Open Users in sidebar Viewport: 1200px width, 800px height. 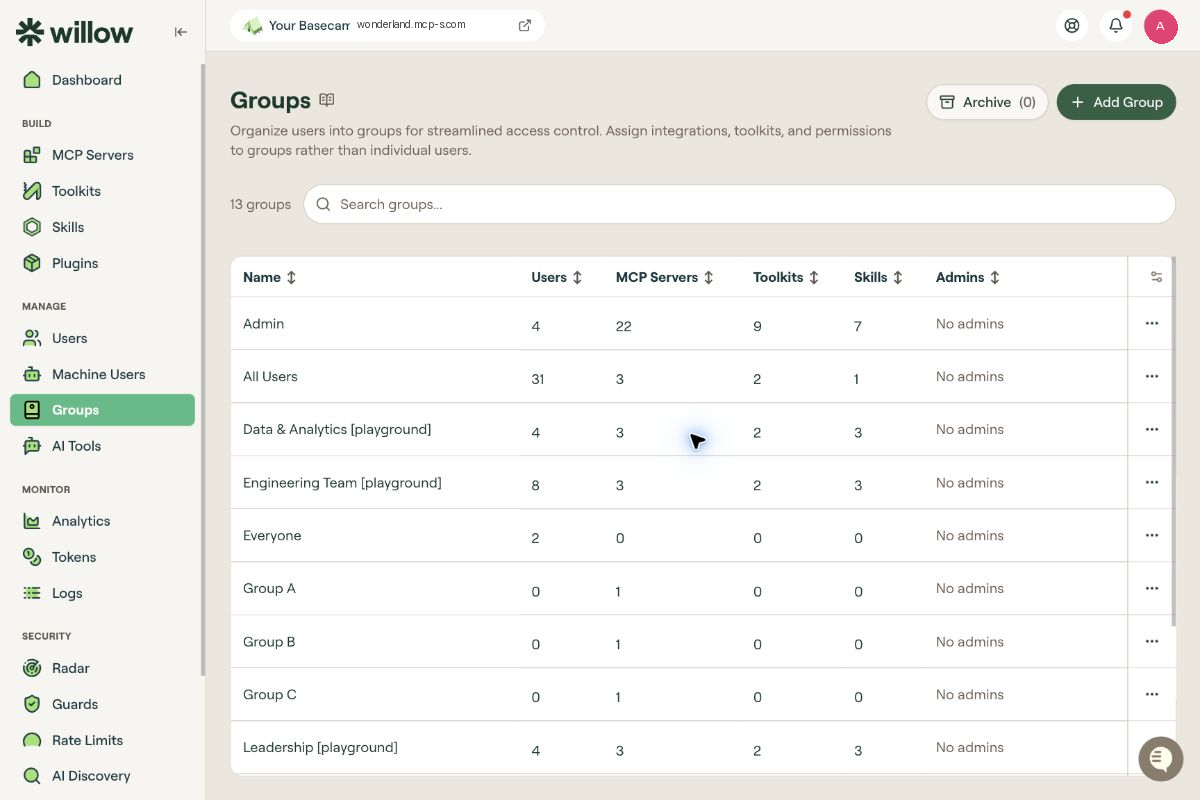[x=102, y=338]
